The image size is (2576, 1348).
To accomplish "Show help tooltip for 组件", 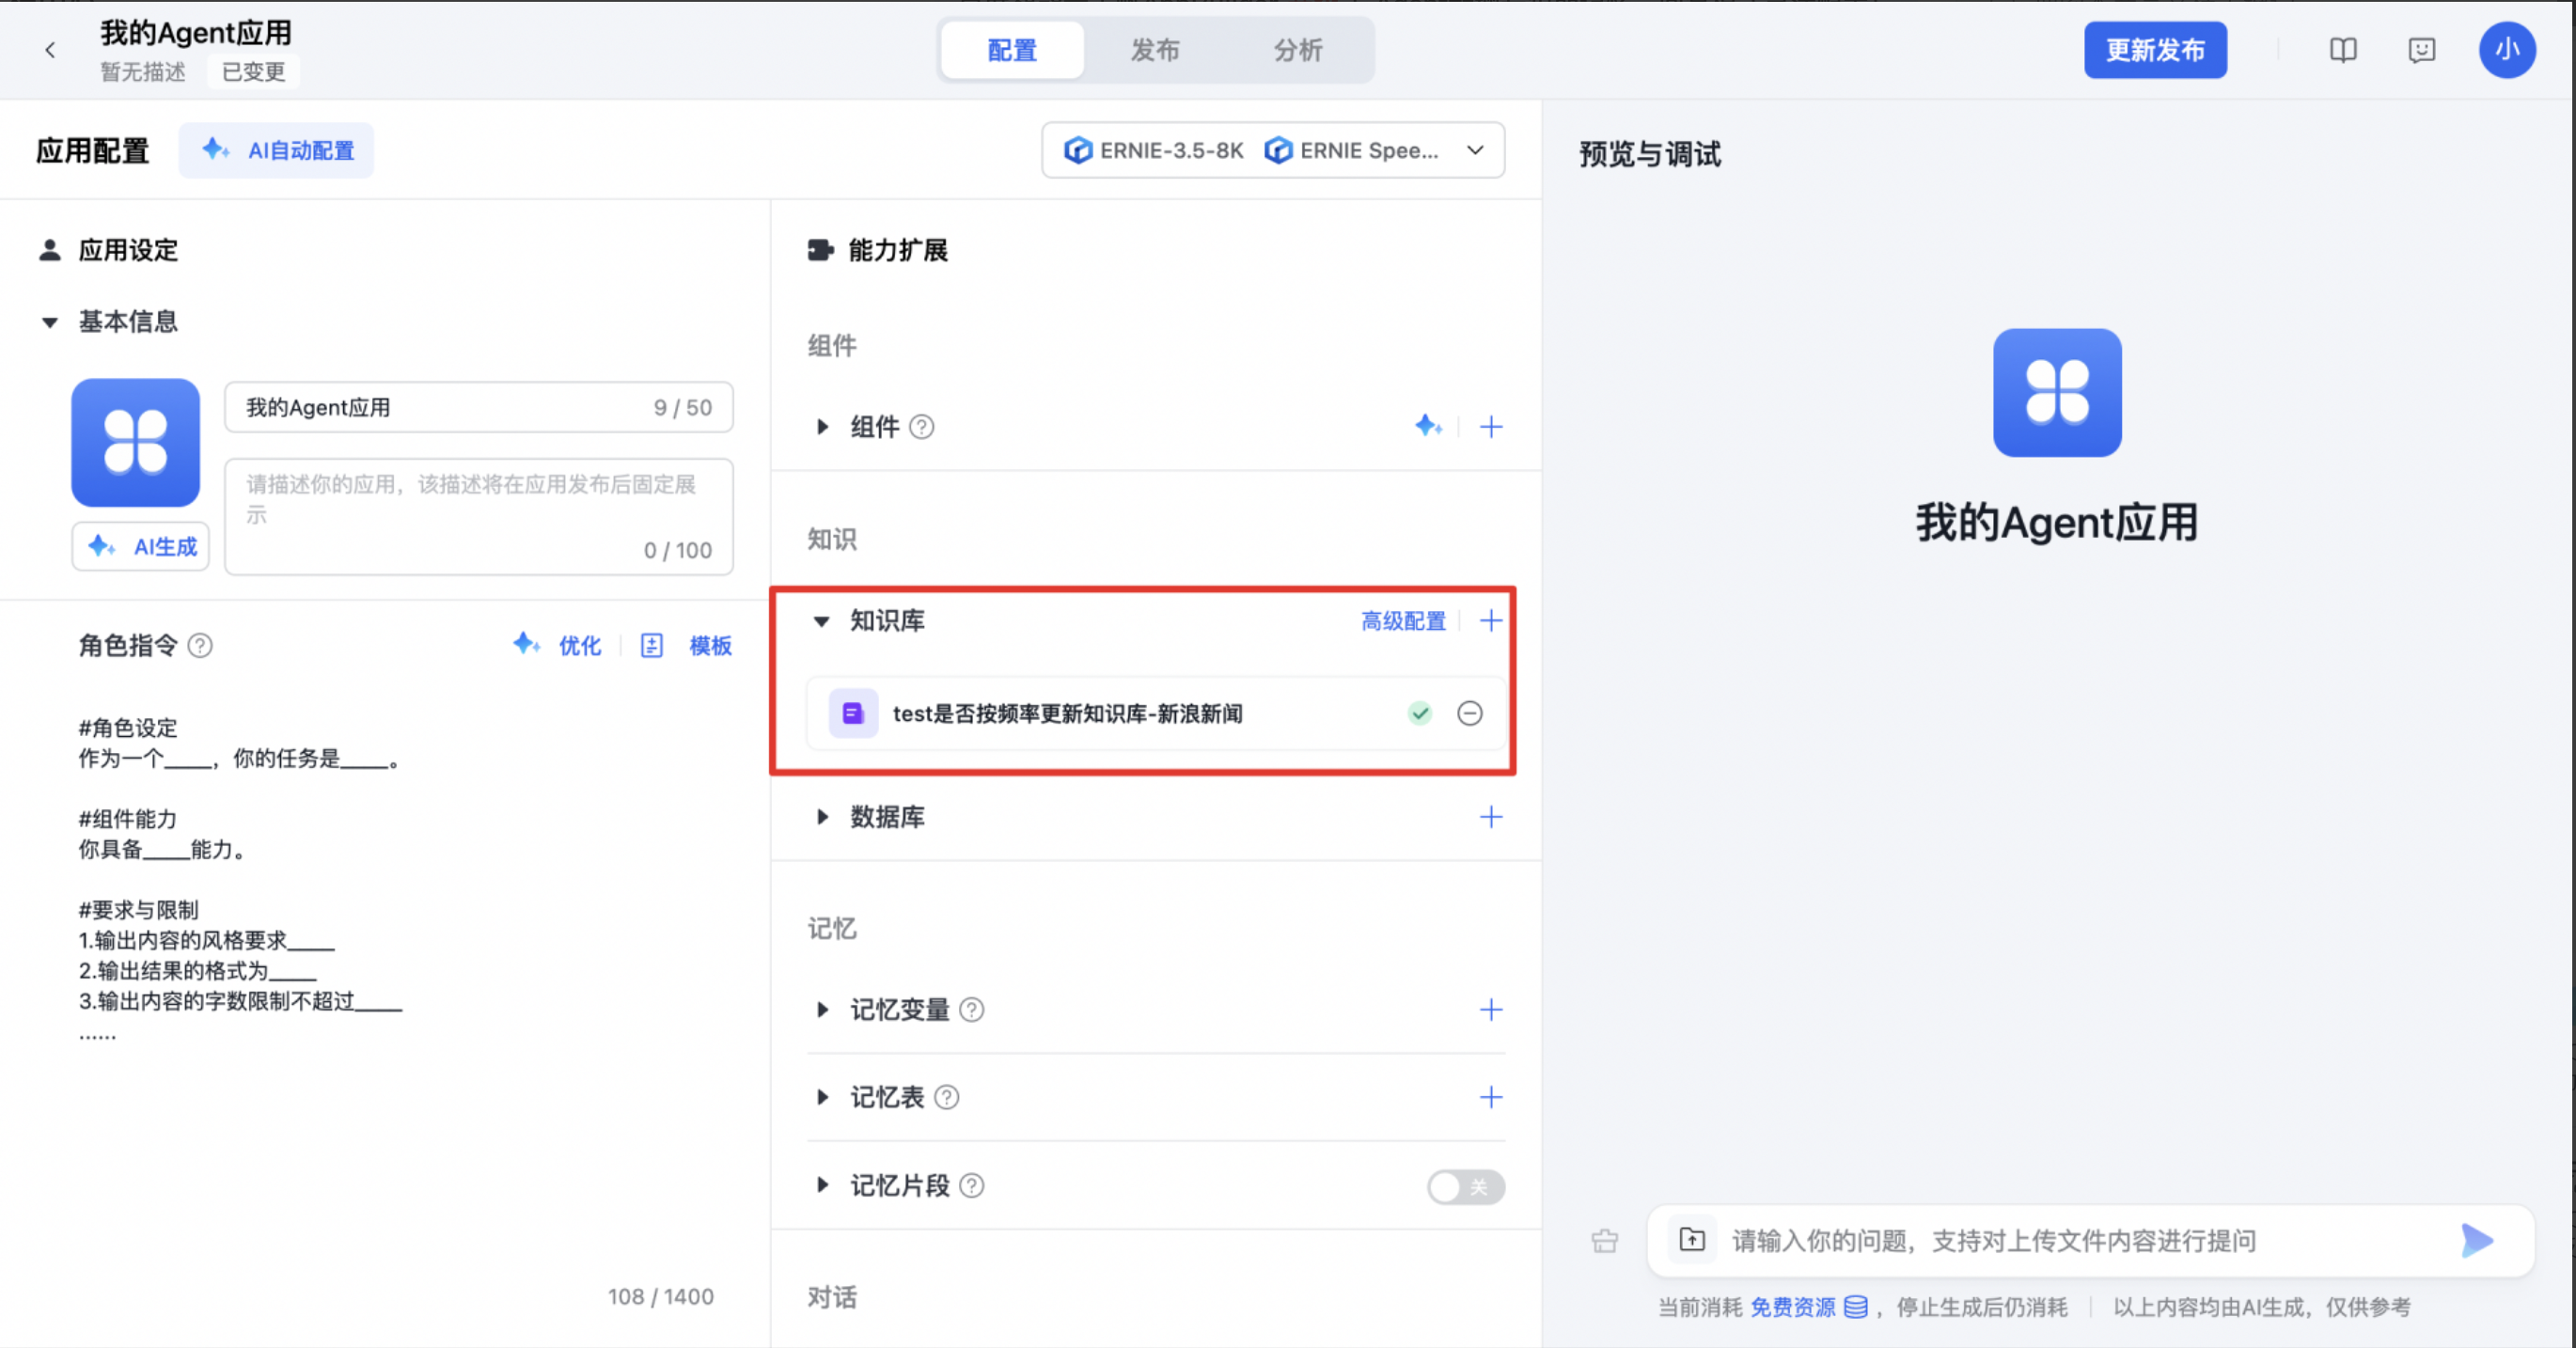I will click(x=922, y=427).
